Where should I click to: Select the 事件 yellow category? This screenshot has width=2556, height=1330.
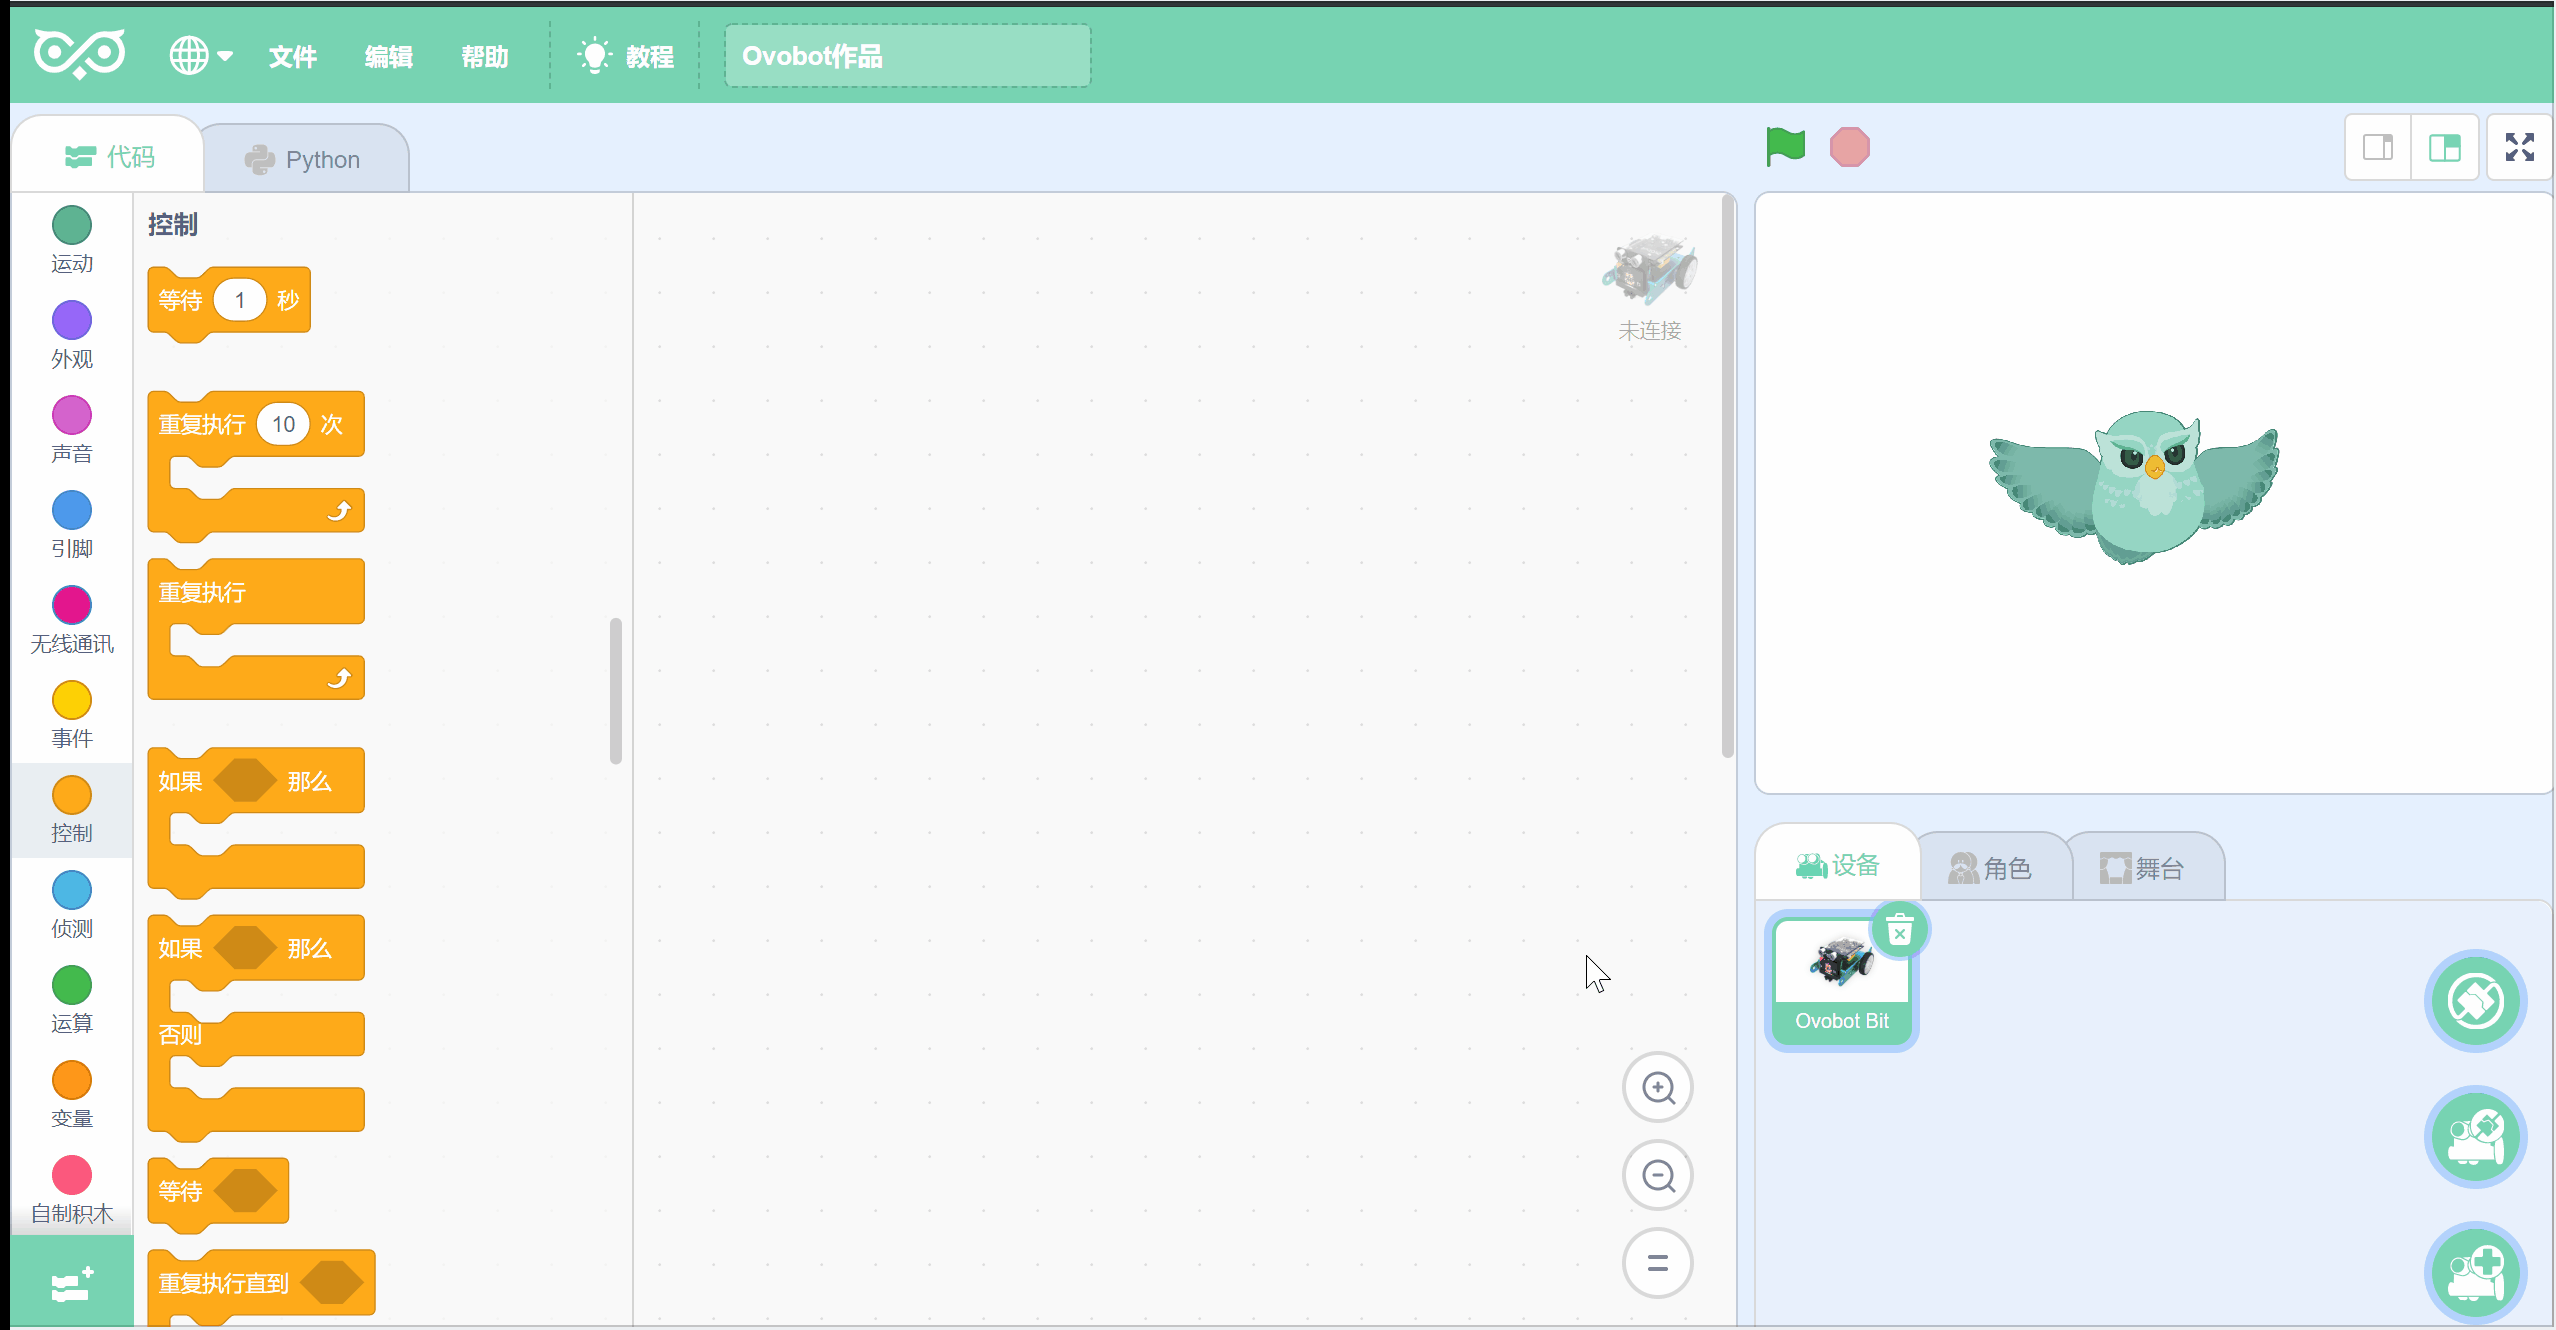click(72, 715)
